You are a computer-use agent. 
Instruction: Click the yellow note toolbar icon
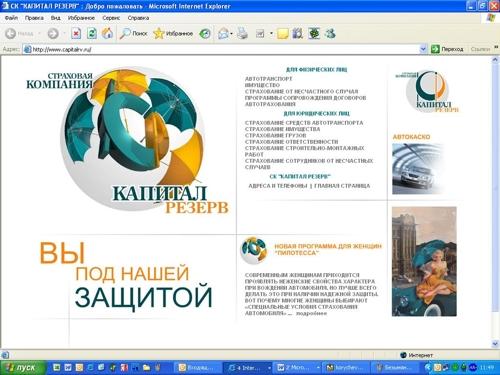(282, 34)
